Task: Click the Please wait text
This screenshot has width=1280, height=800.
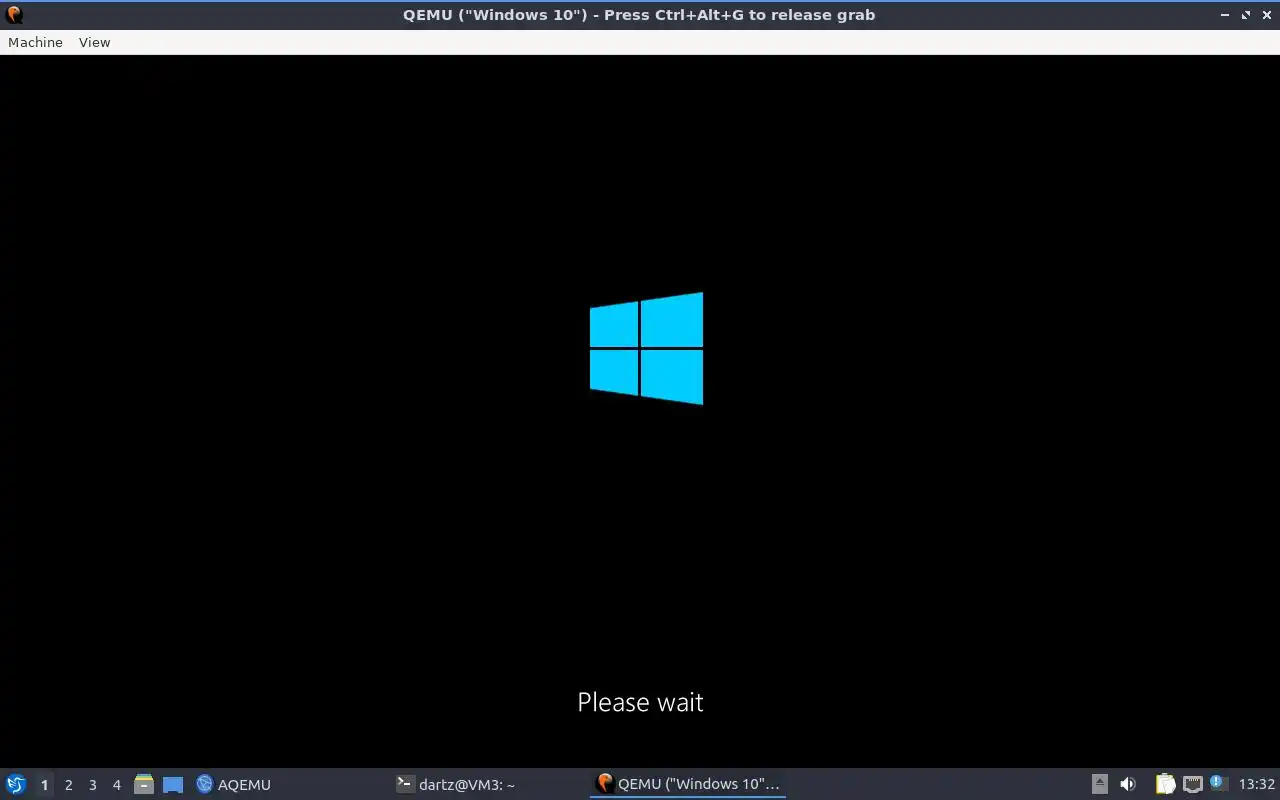Action: (x=640, y=702)
